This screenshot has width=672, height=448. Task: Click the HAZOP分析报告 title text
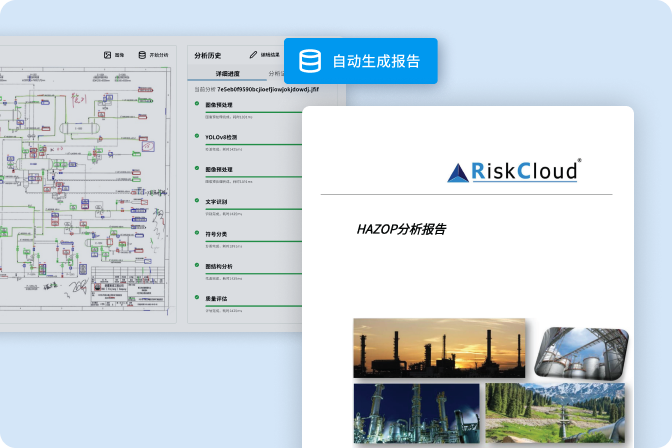(x=401, y=230)
